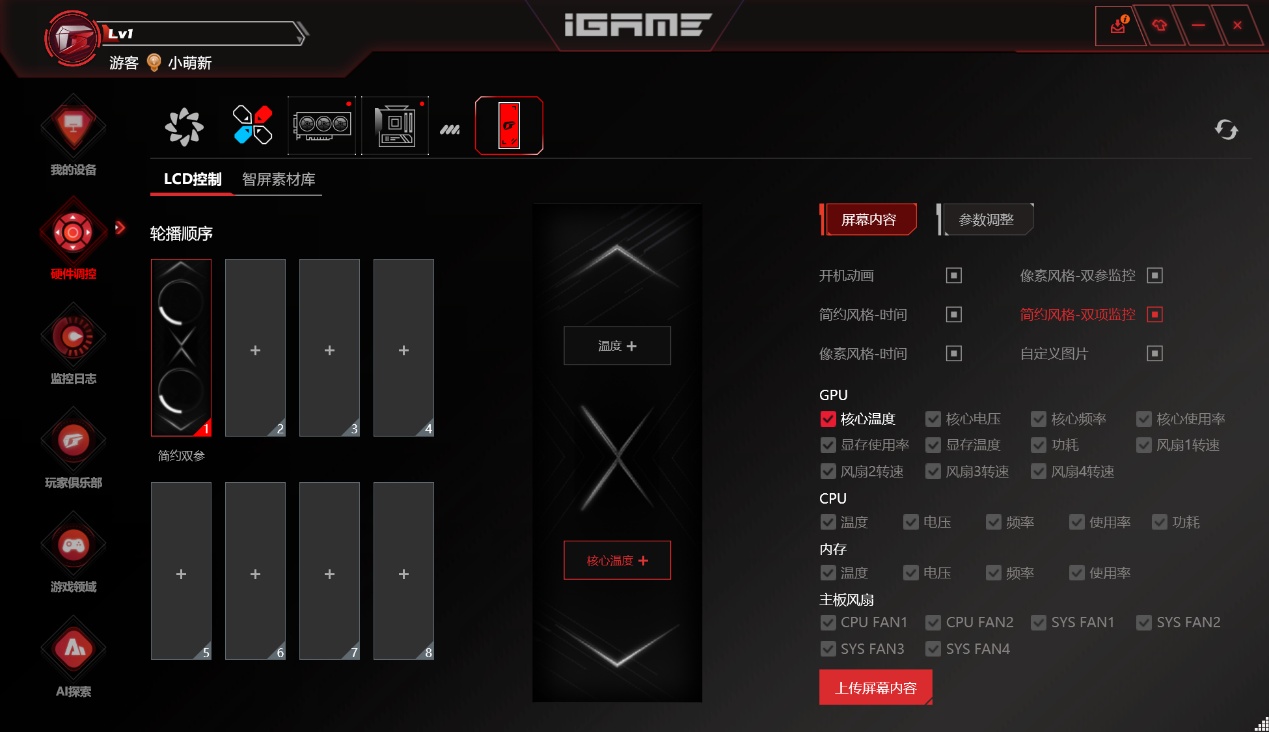Click the 温度 + button in preview
This screenshot has height=732, width=1269.
(617, 345)
